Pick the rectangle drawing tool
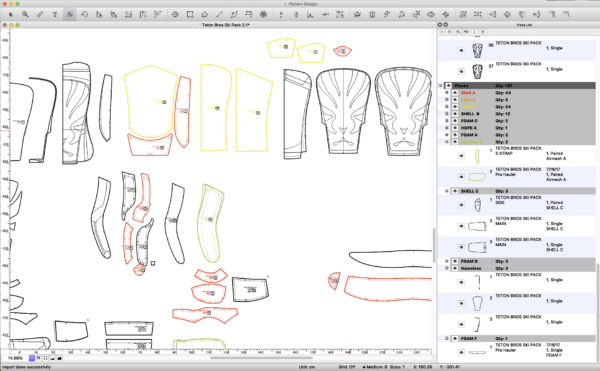 click(190, 15)
